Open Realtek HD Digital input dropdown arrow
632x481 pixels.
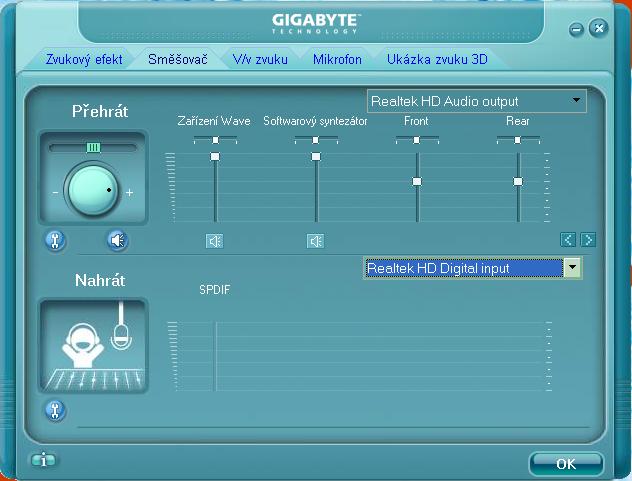[x=572, y=268]
